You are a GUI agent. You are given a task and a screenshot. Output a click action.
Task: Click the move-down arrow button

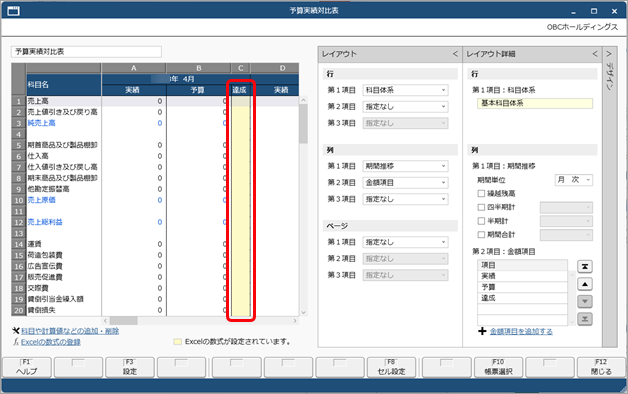click(585, 302)
